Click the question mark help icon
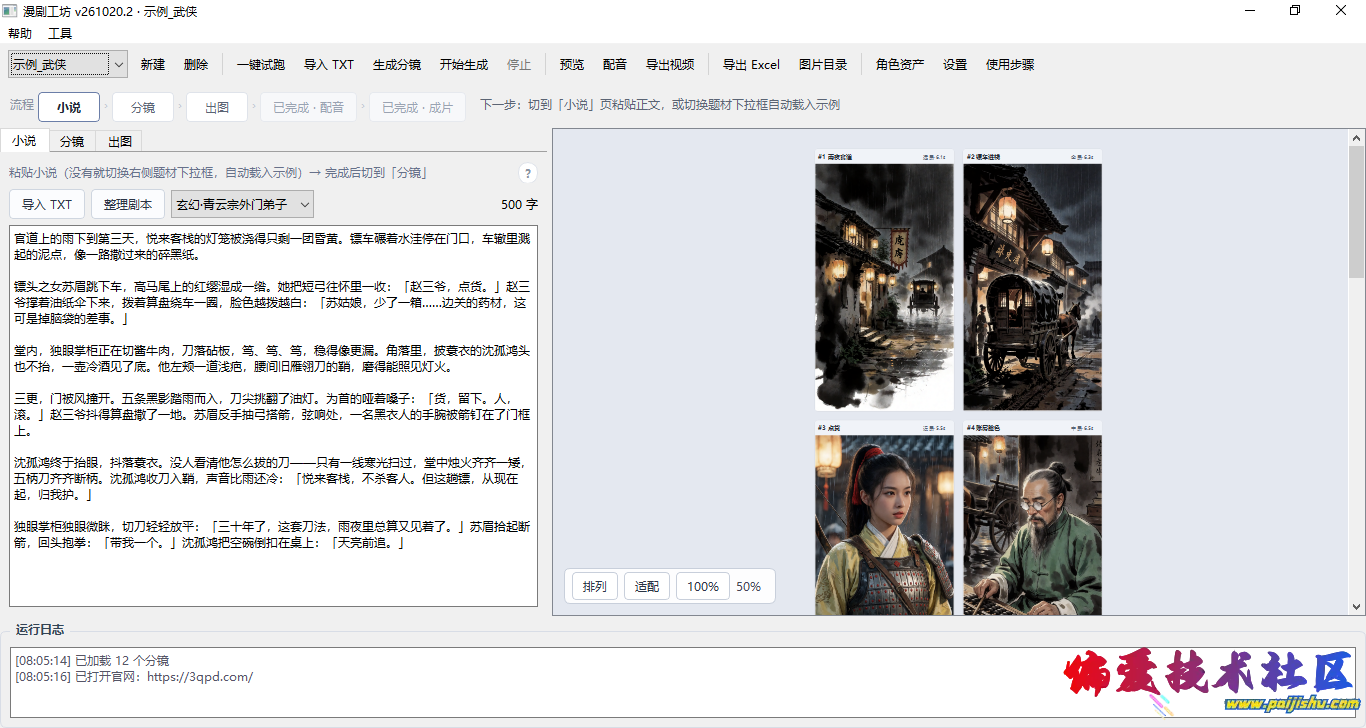1366x728 pixels. (x=528, y=173)
